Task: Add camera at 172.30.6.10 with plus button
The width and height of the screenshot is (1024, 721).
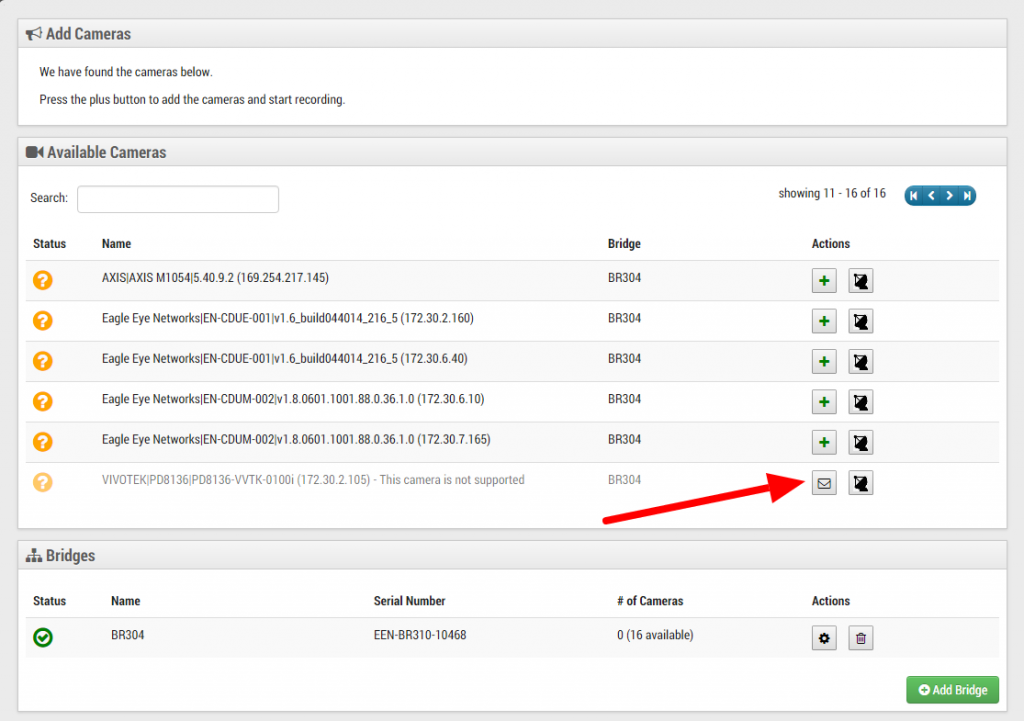Action: click(824, 402)
